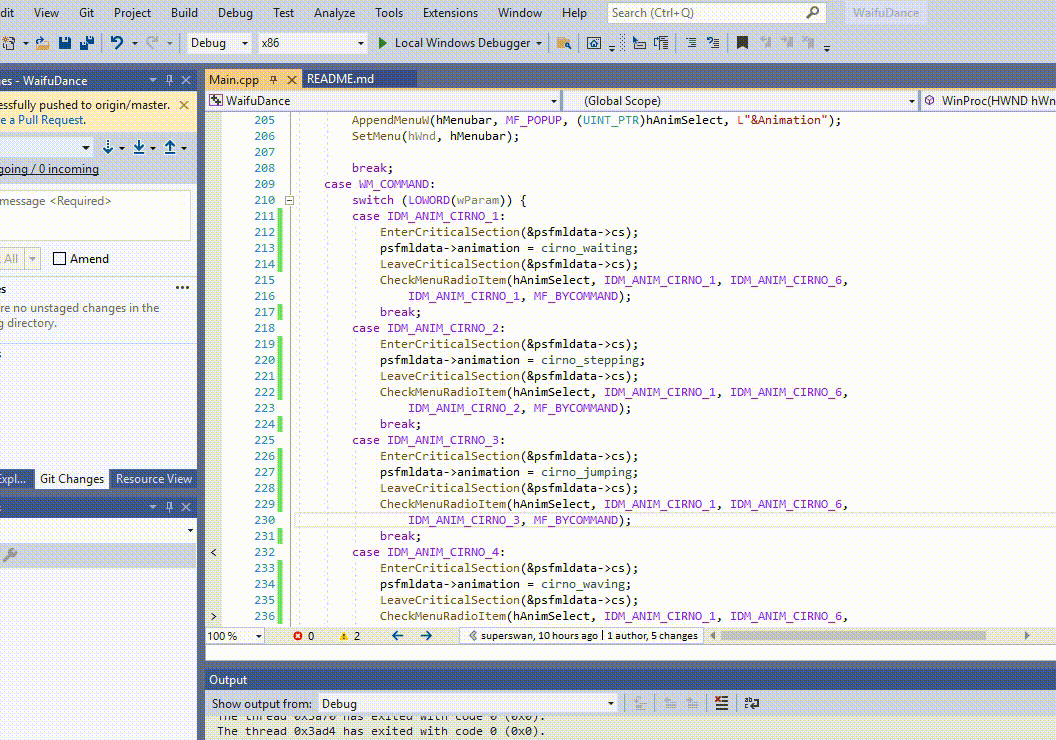Toggle a bookmark on current line
1056x740 pixels.
pyautogui.click(x=742, y=43)
